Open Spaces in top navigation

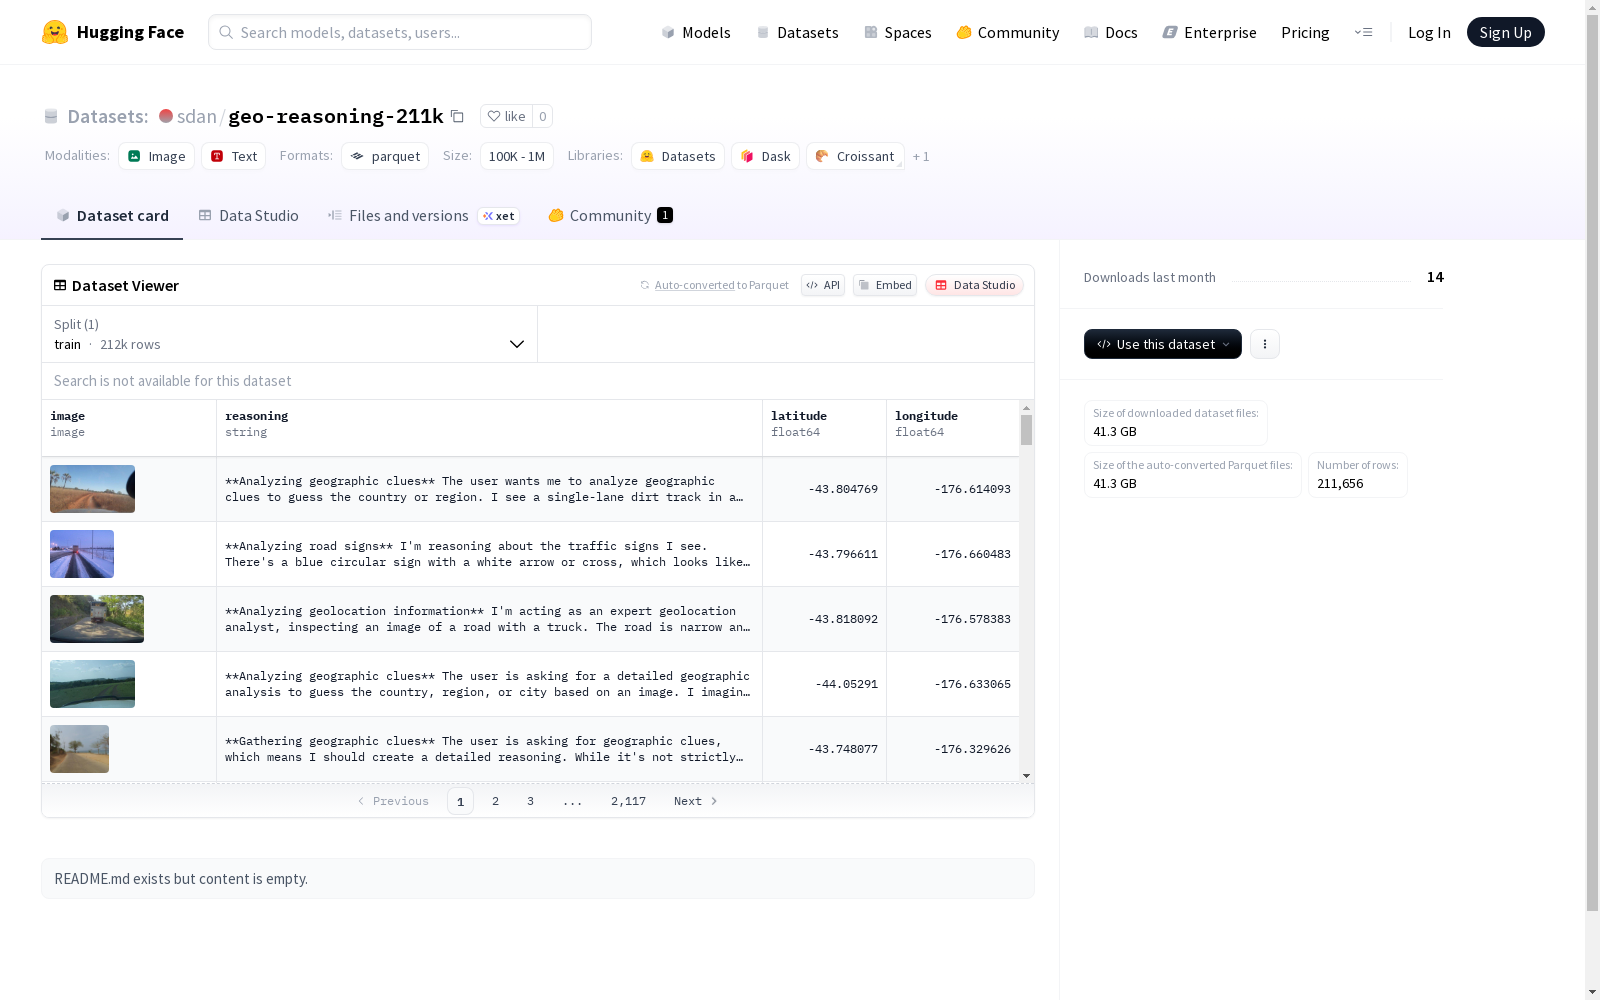pos(898,32)
